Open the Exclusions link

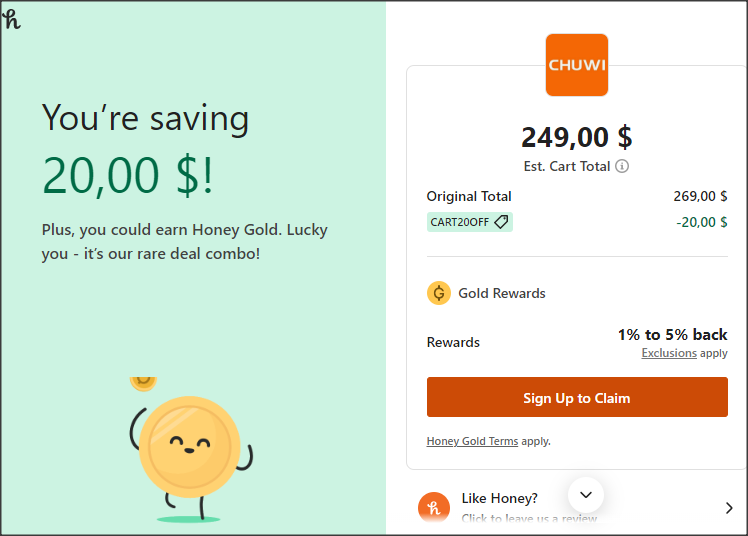669,353
